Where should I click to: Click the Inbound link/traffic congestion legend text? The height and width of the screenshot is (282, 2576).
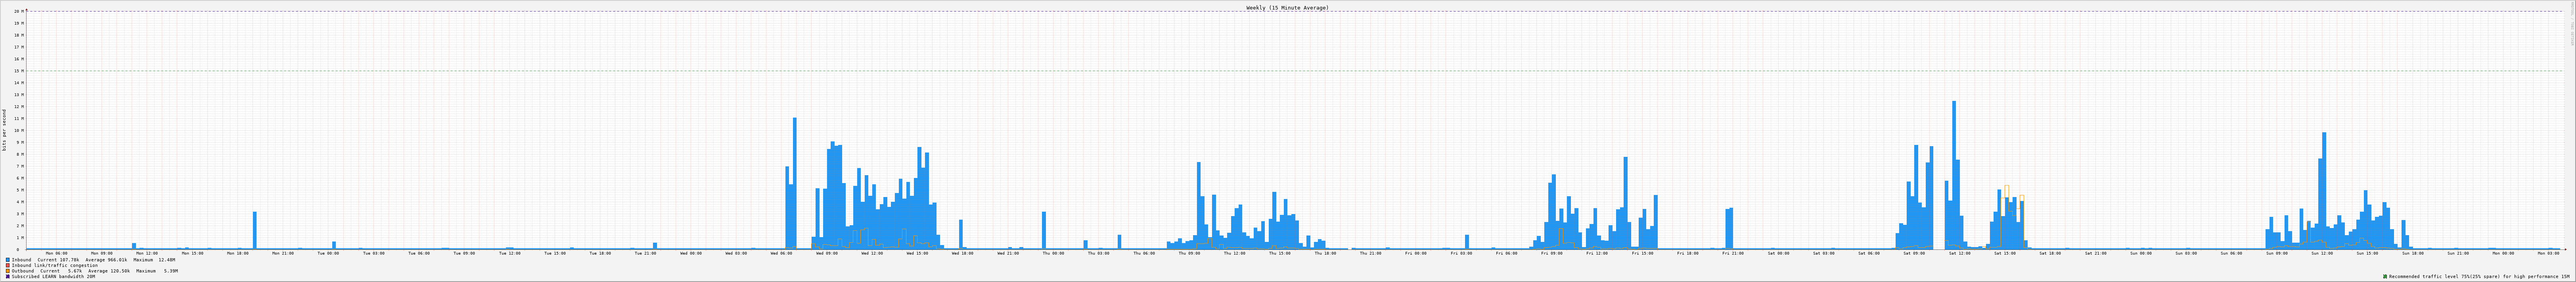pos(55,265)
